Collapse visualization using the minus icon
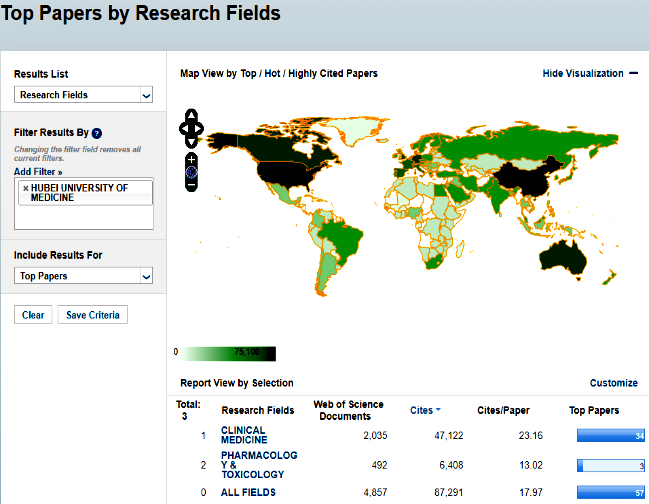 (633, 73)
